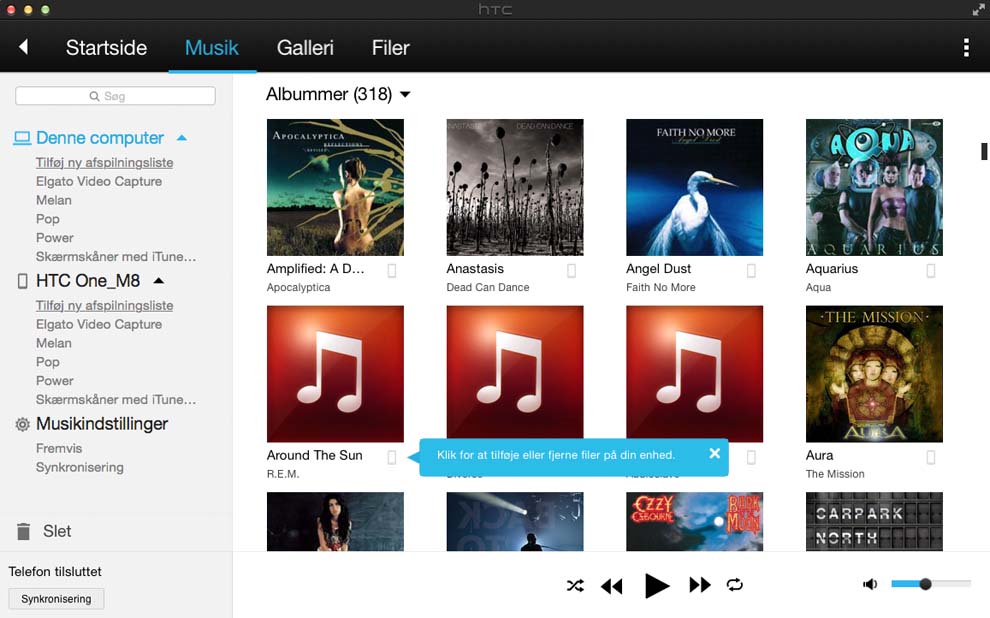
Task: Select Pop playlist under Denne computer
Action: (47, 219)
